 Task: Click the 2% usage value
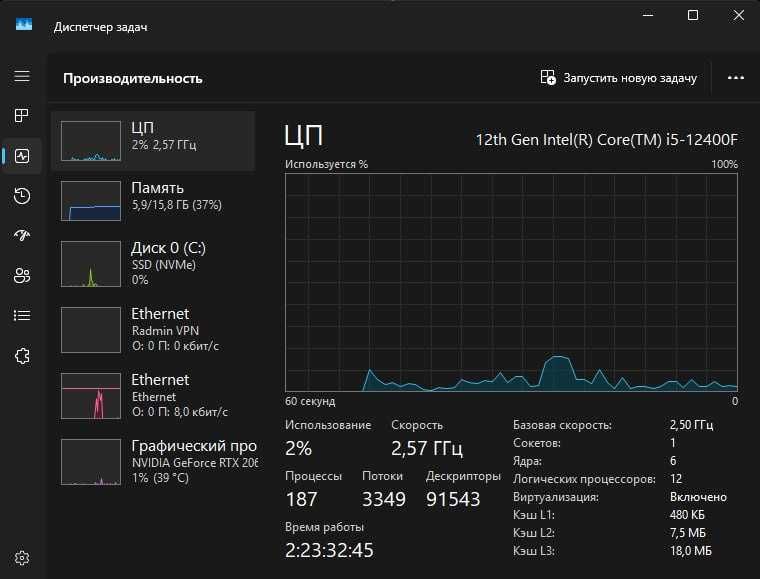click(299, 448)
